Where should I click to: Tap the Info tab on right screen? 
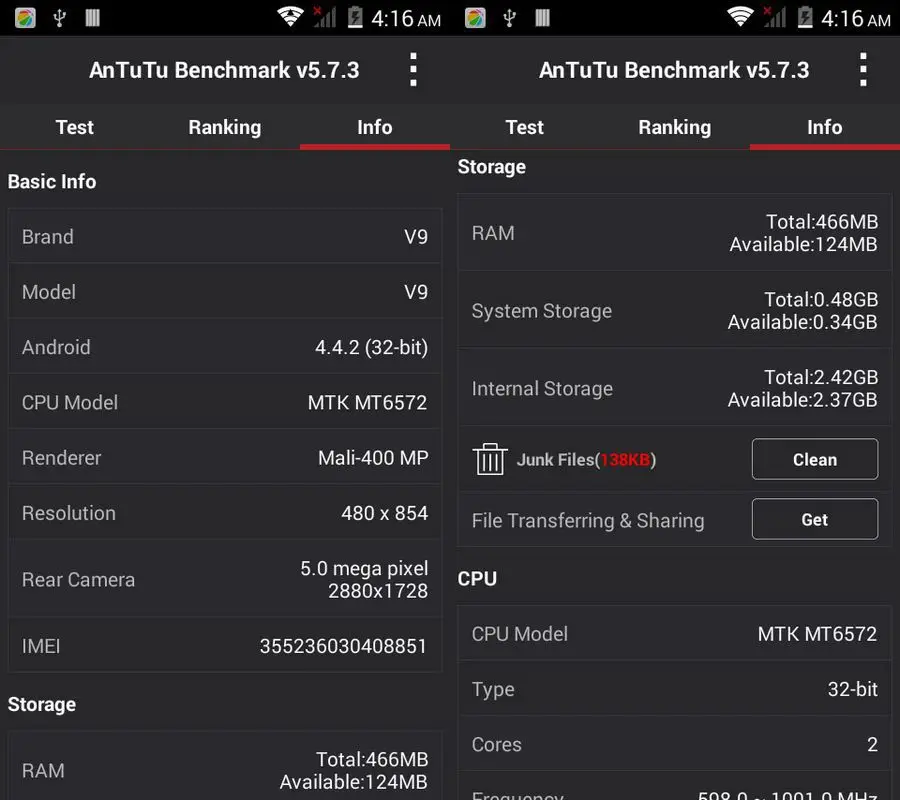click(825, 127)
